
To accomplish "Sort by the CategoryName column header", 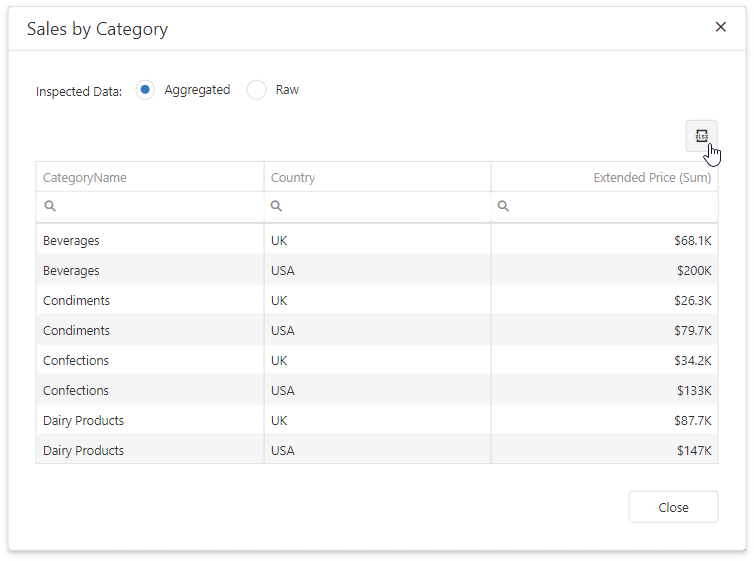I will (x=85, y=177).
